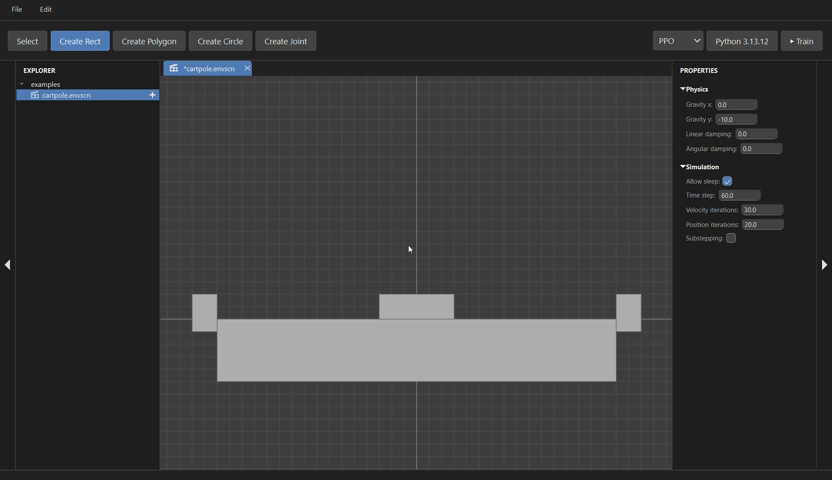Viewport: 832px width, 480px height.
Task: Start training with the Train button
Action: pyautogui.click(x=801, y=41)
